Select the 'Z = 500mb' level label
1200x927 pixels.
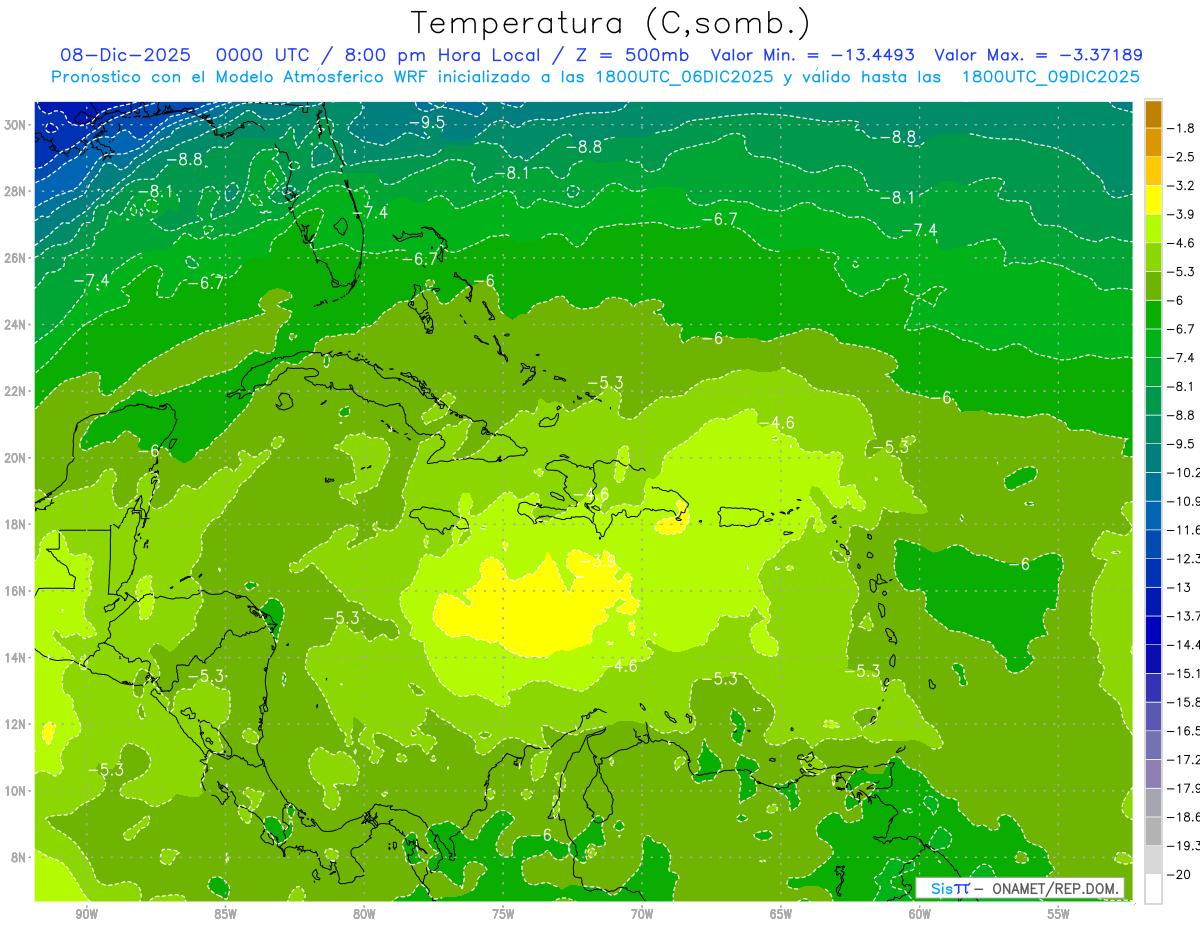click(x=629, y=55)
